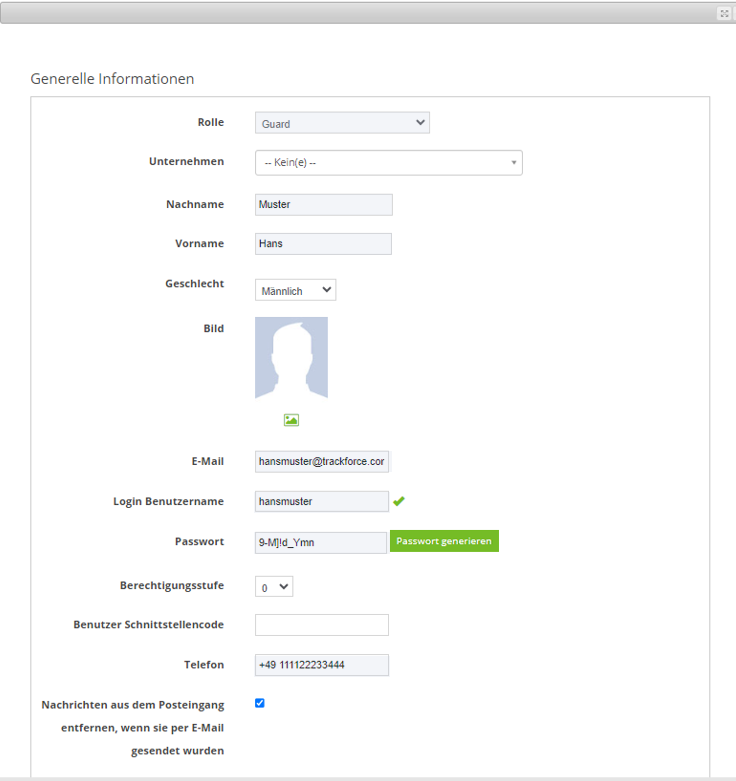Viewport: 736px width, 781px height.
Task: Click the Login Benutzername field
Action: [322, 502]
